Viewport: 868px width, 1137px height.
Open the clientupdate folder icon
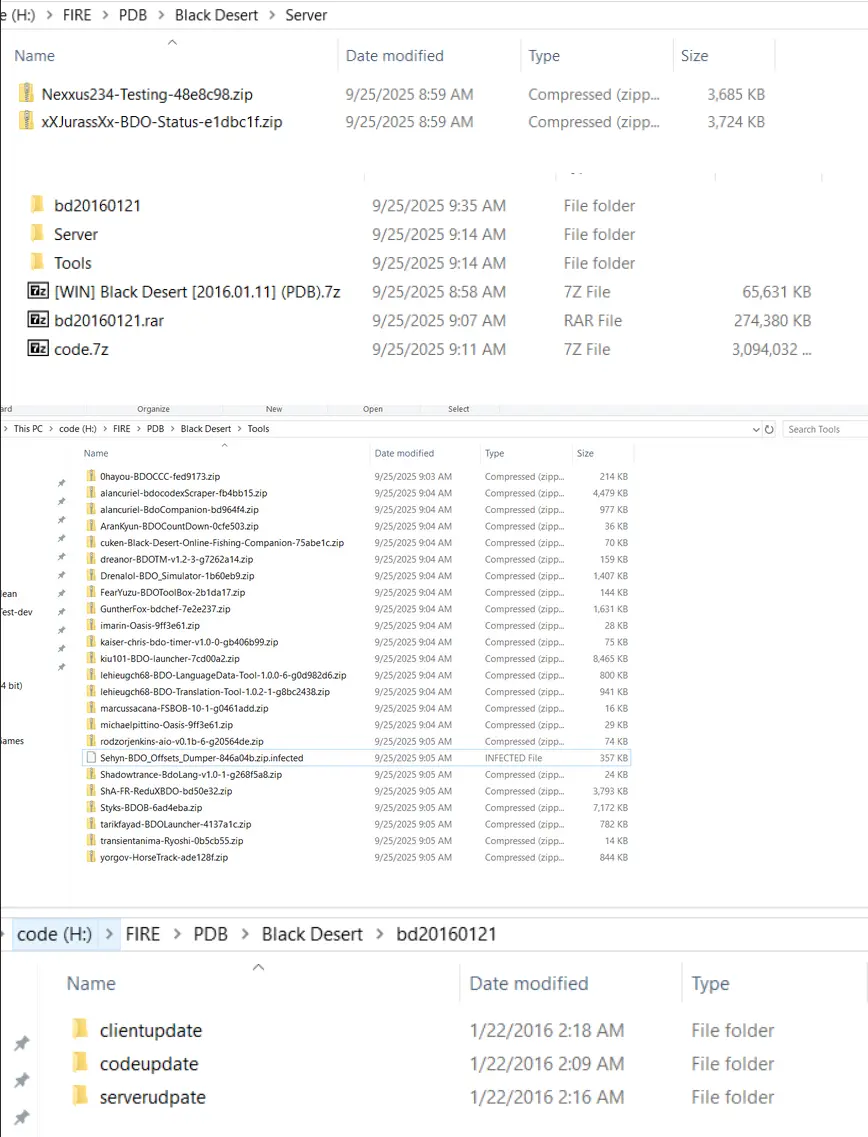pyautogui.click(x=80, y=1029)
